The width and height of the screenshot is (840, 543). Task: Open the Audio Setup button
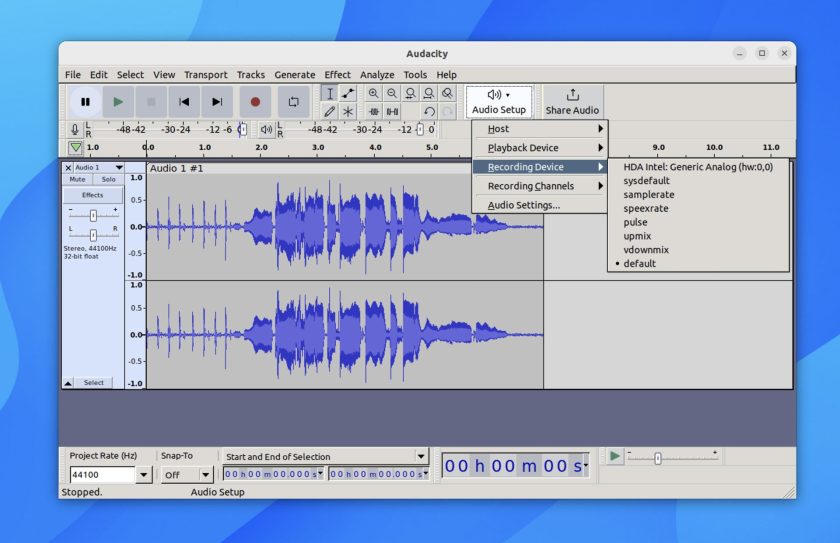click(499, 101)
